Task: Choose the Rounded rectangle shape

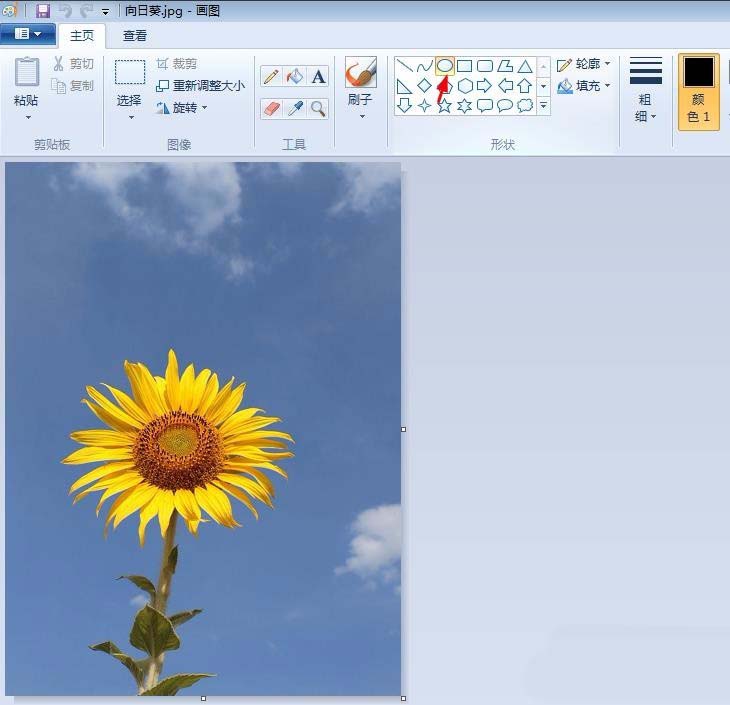Action: 485,66
